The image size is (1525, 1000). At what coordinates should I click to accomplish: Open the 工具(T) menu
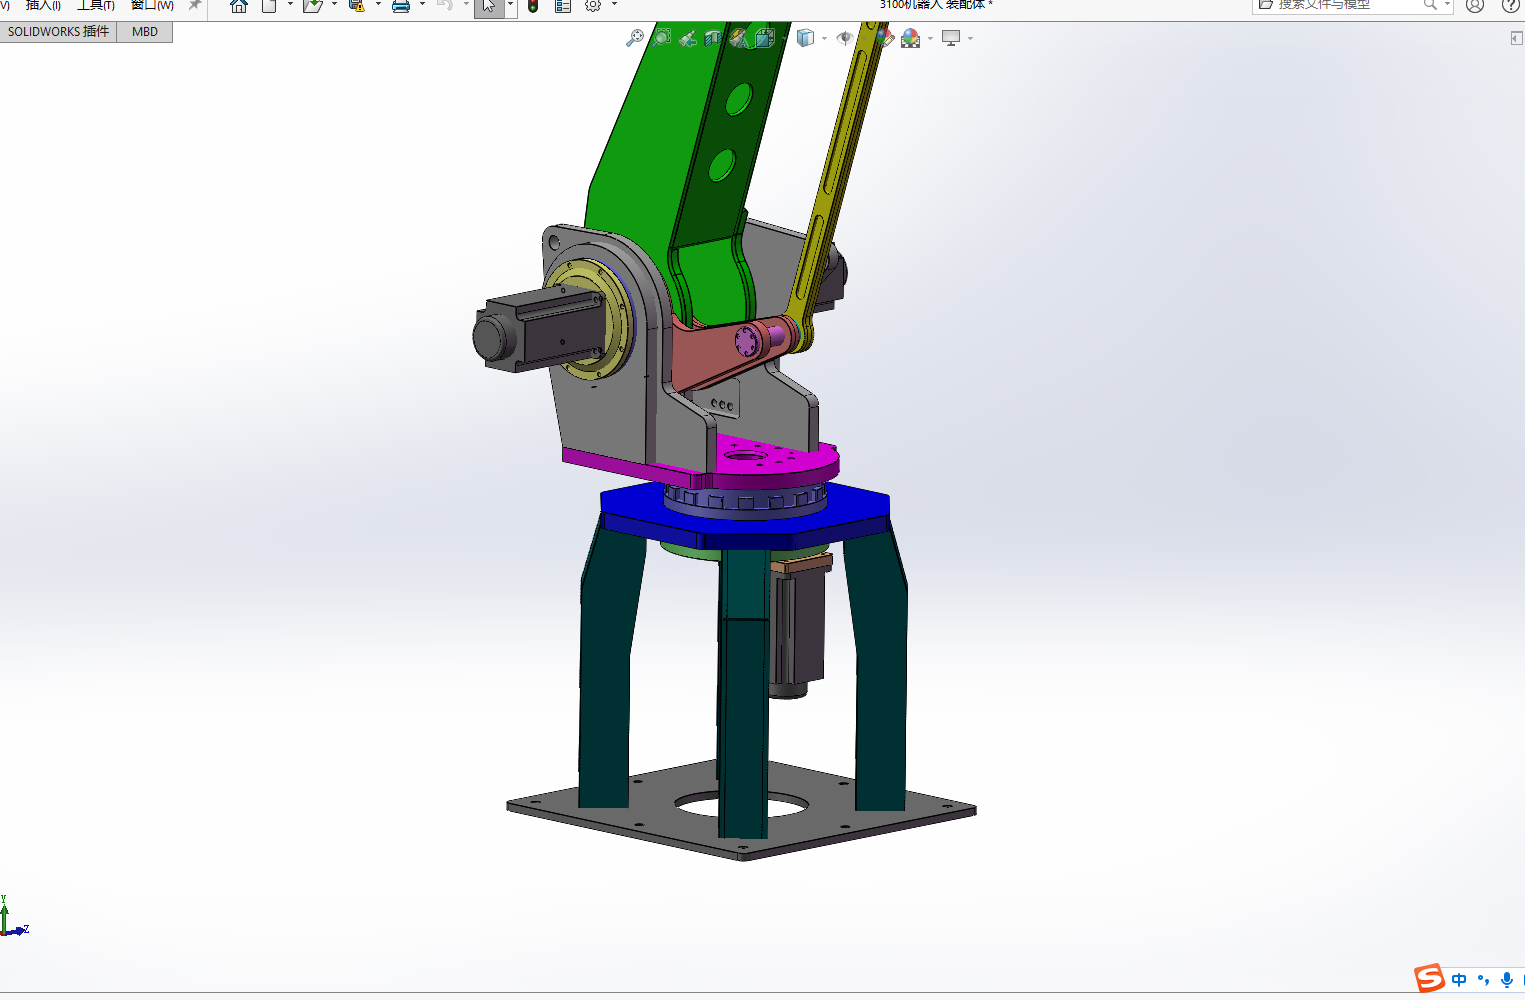96,5
